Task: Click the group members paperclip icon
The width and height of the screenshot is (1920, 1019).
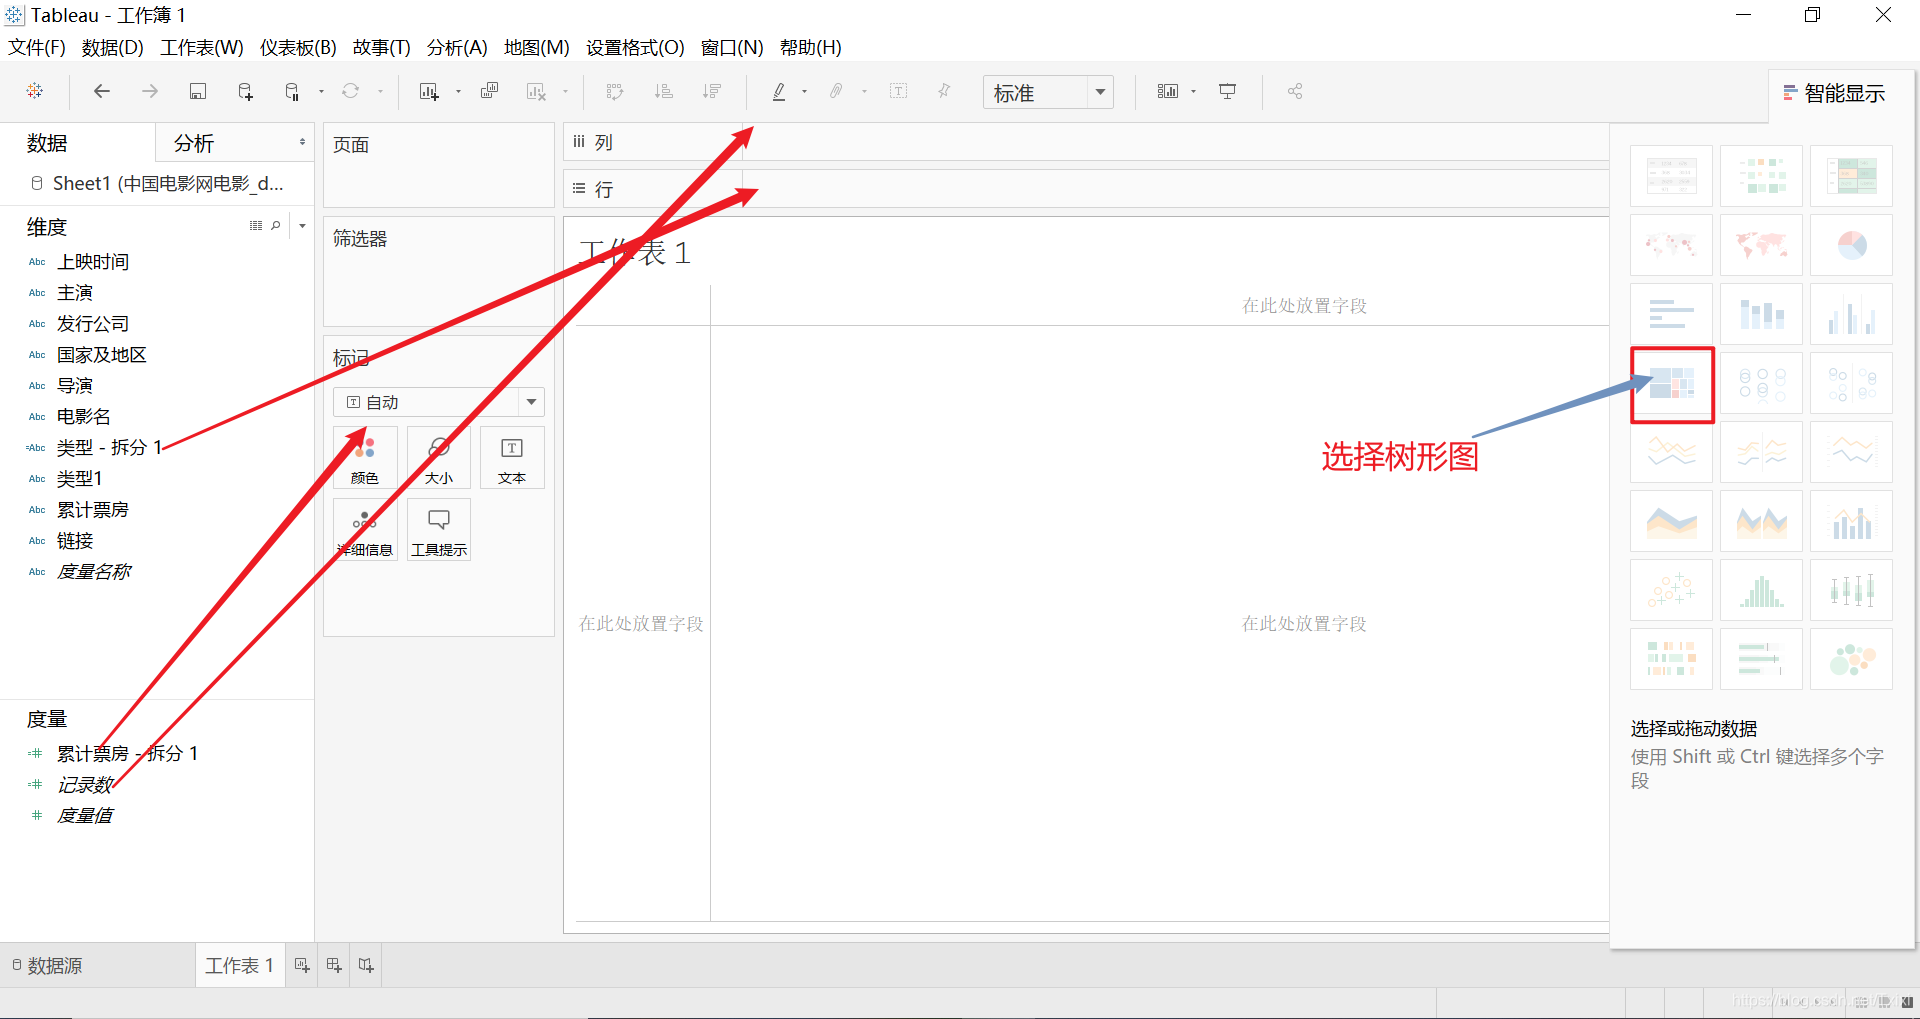Action: pos(836,91)
